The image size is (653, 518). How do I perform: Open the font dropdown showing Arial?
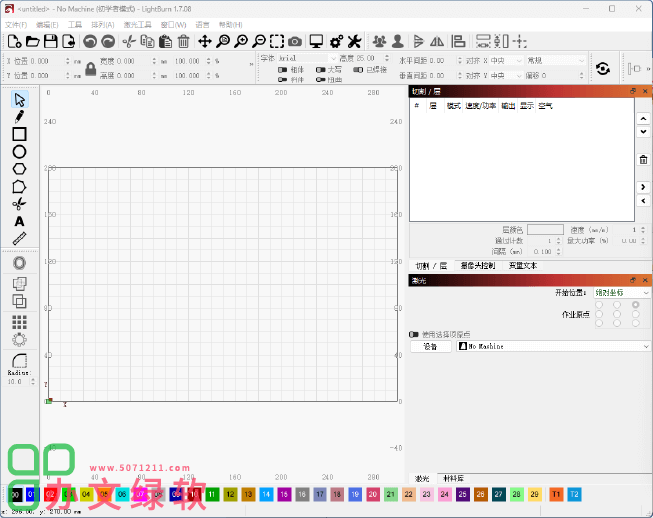307,58
